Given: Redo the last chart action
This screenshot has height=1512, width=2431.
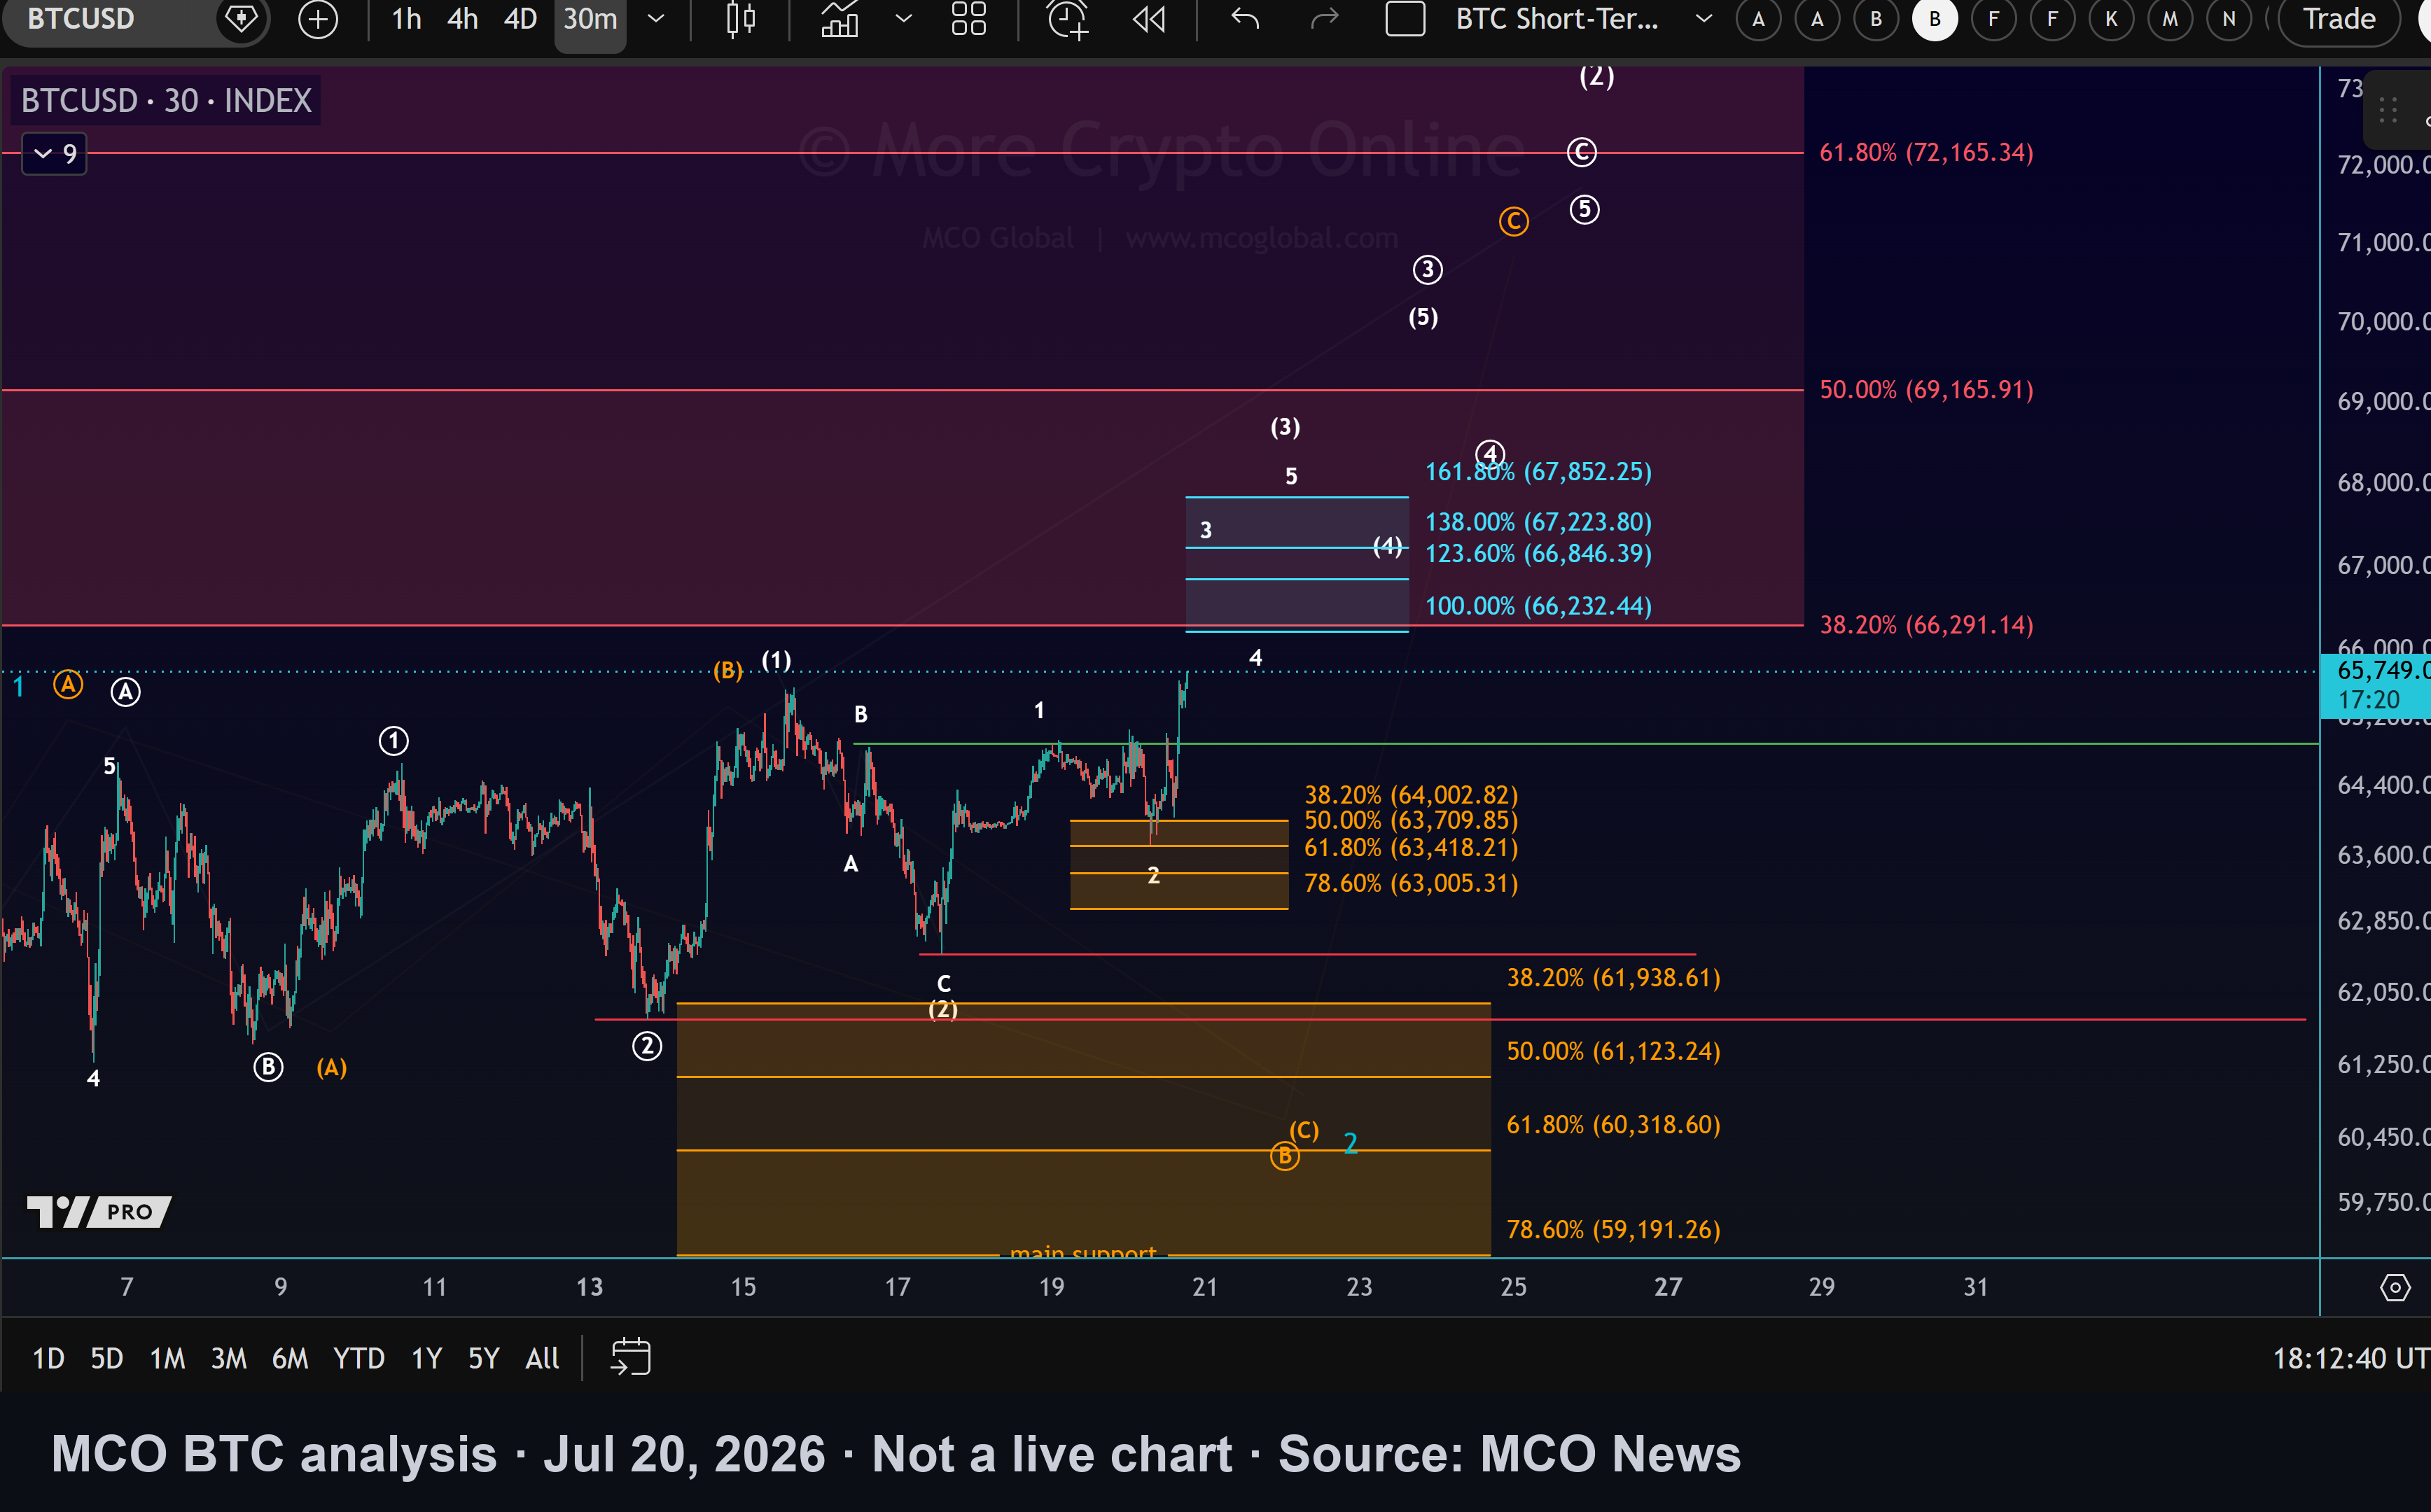Looking at the screenshot, I should [x=1324, y=19].
